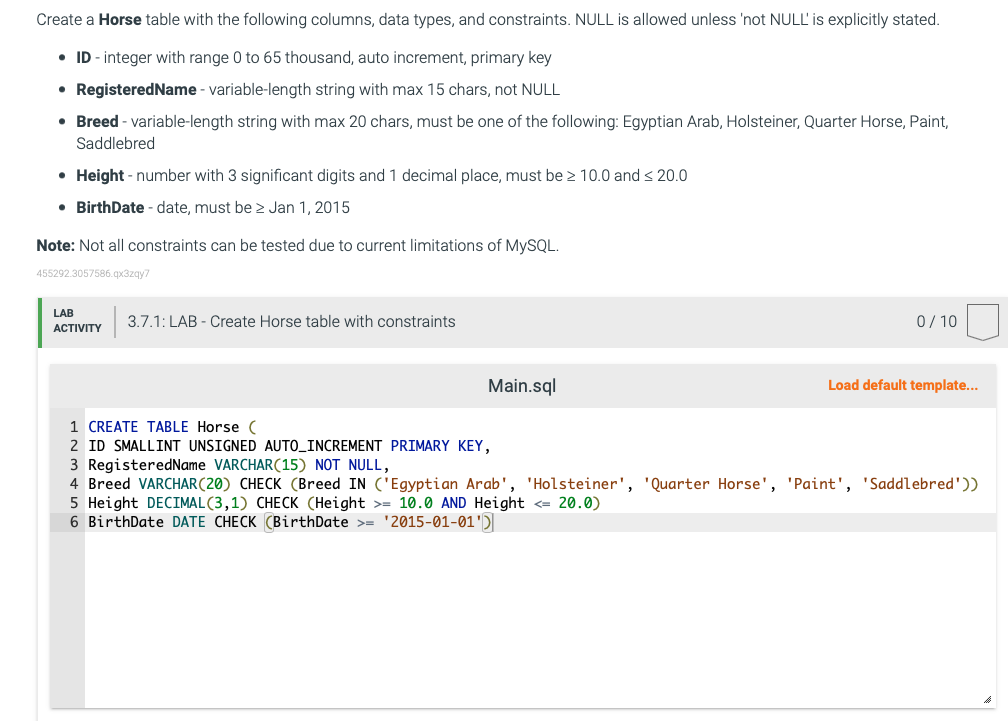1008x721 pixels.
Task: Load default template for the lab
Action: tap(901, 385)
